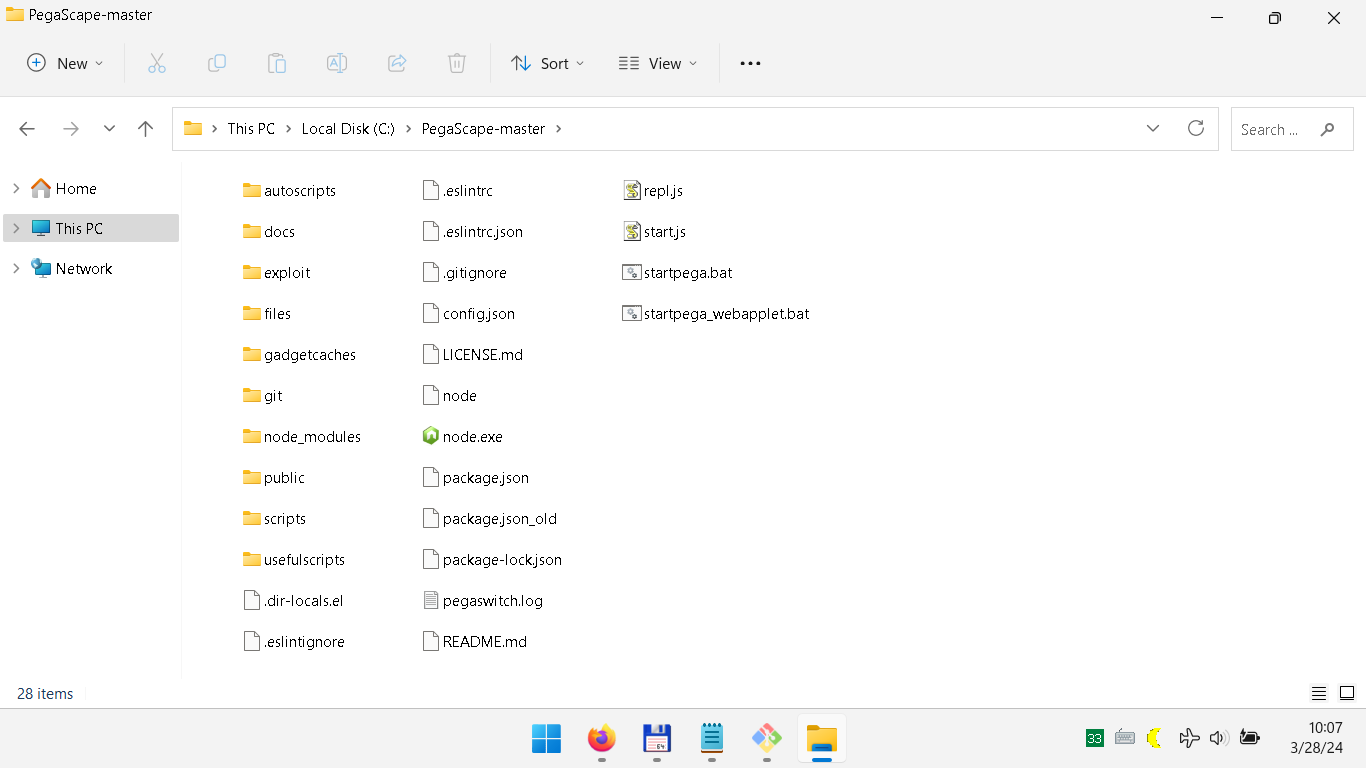The image size is (1366, 768).
Task: Open the Sort dropdown menu
Action: click(548, 63)
